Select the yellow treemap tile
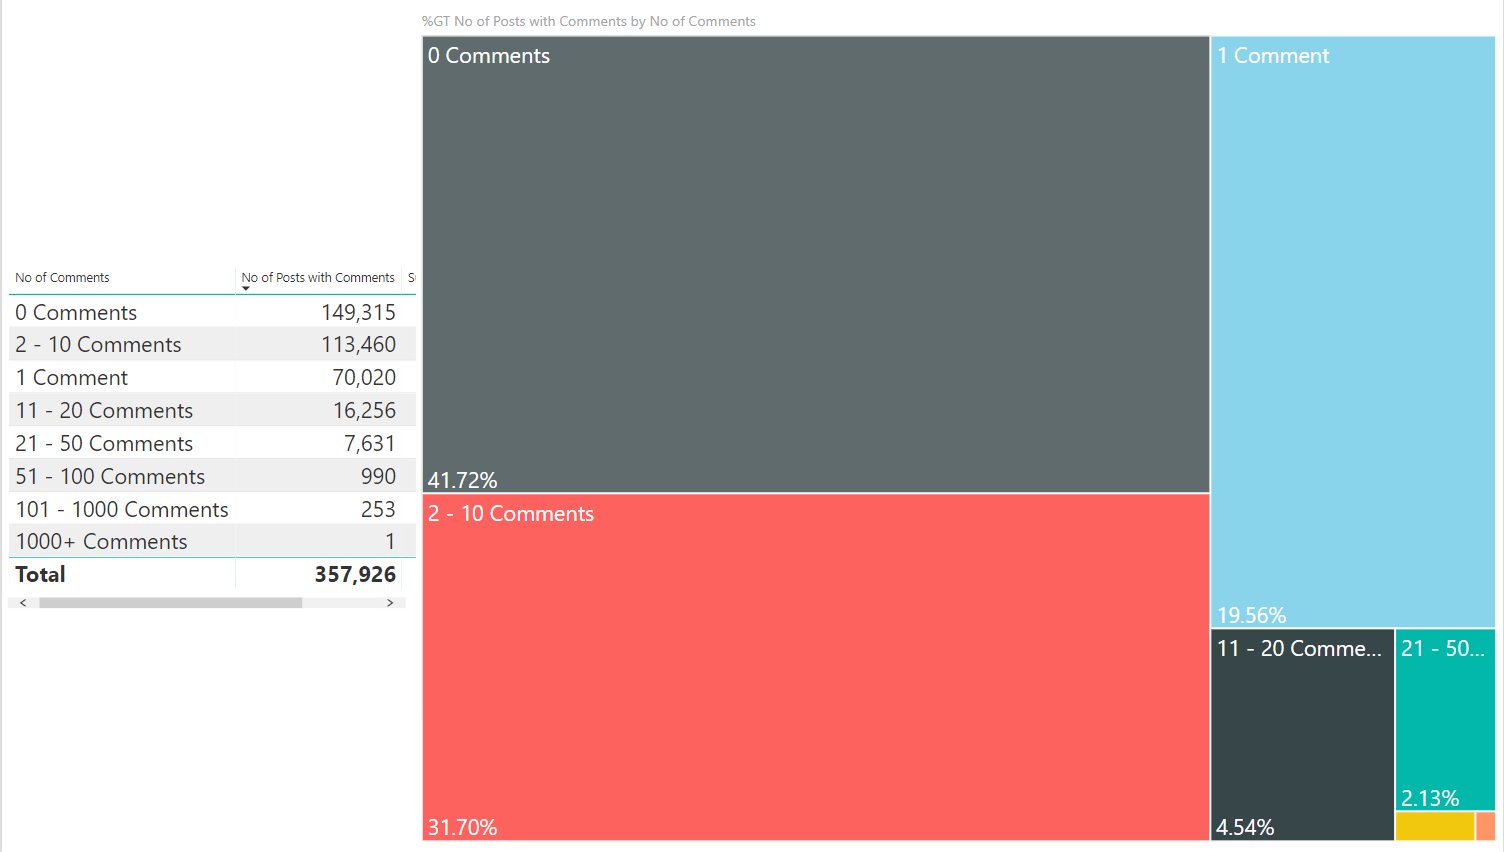Image resolution: width=1504 pixels, height=852 pixels. coord(1435,826)
